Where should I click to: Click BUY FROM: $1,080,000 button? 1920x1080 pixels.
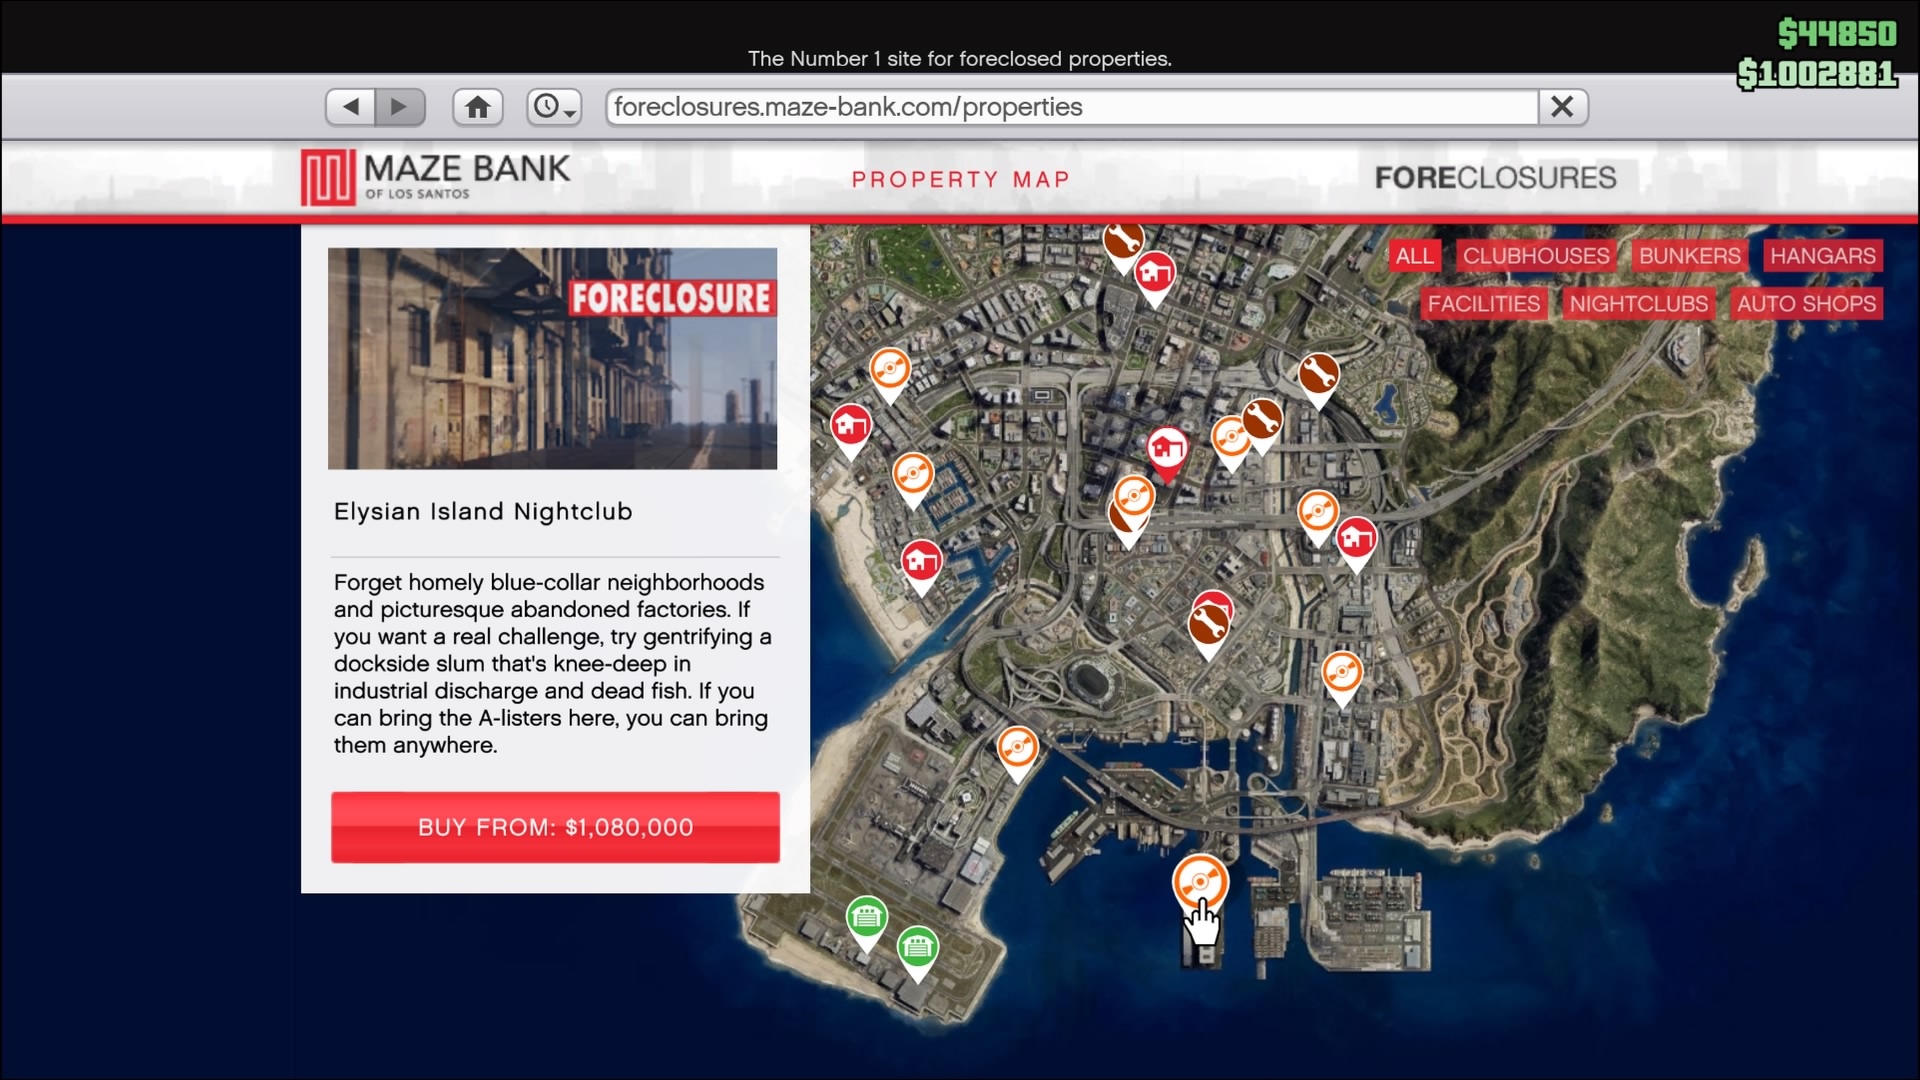coord(555,827)
